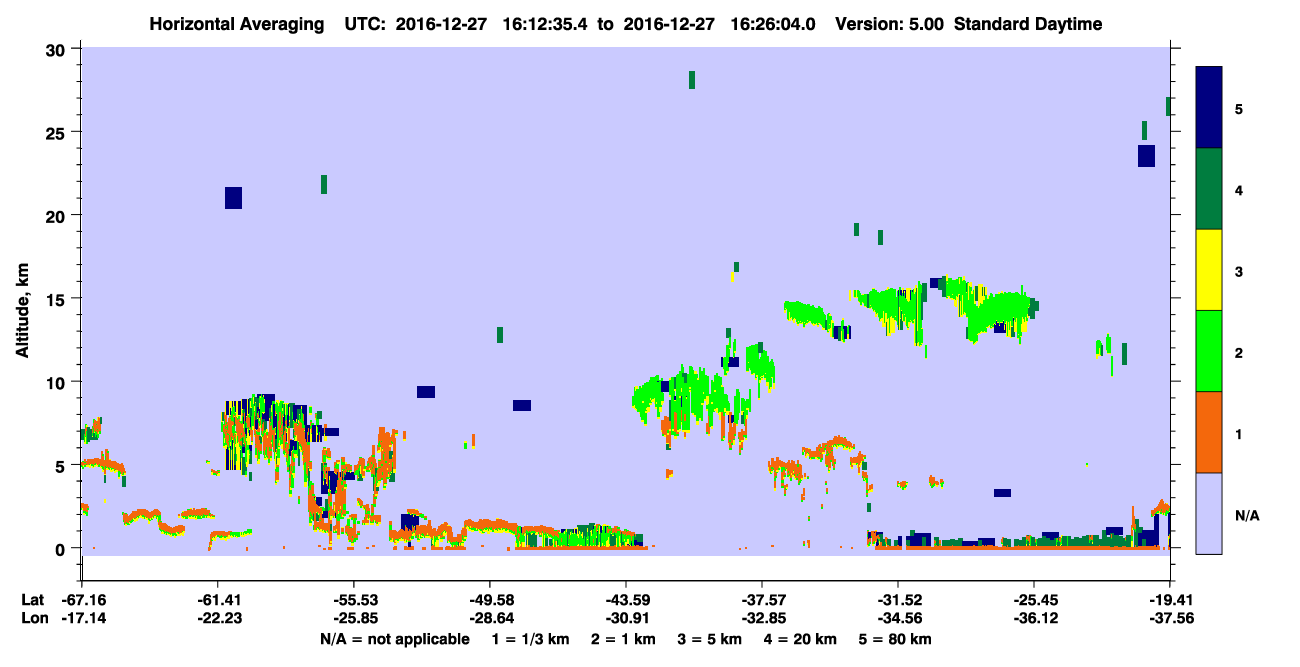Click the longitude value '-36.12'
The width and height of the screenshot is (1300, 667).
[1034, 618]
